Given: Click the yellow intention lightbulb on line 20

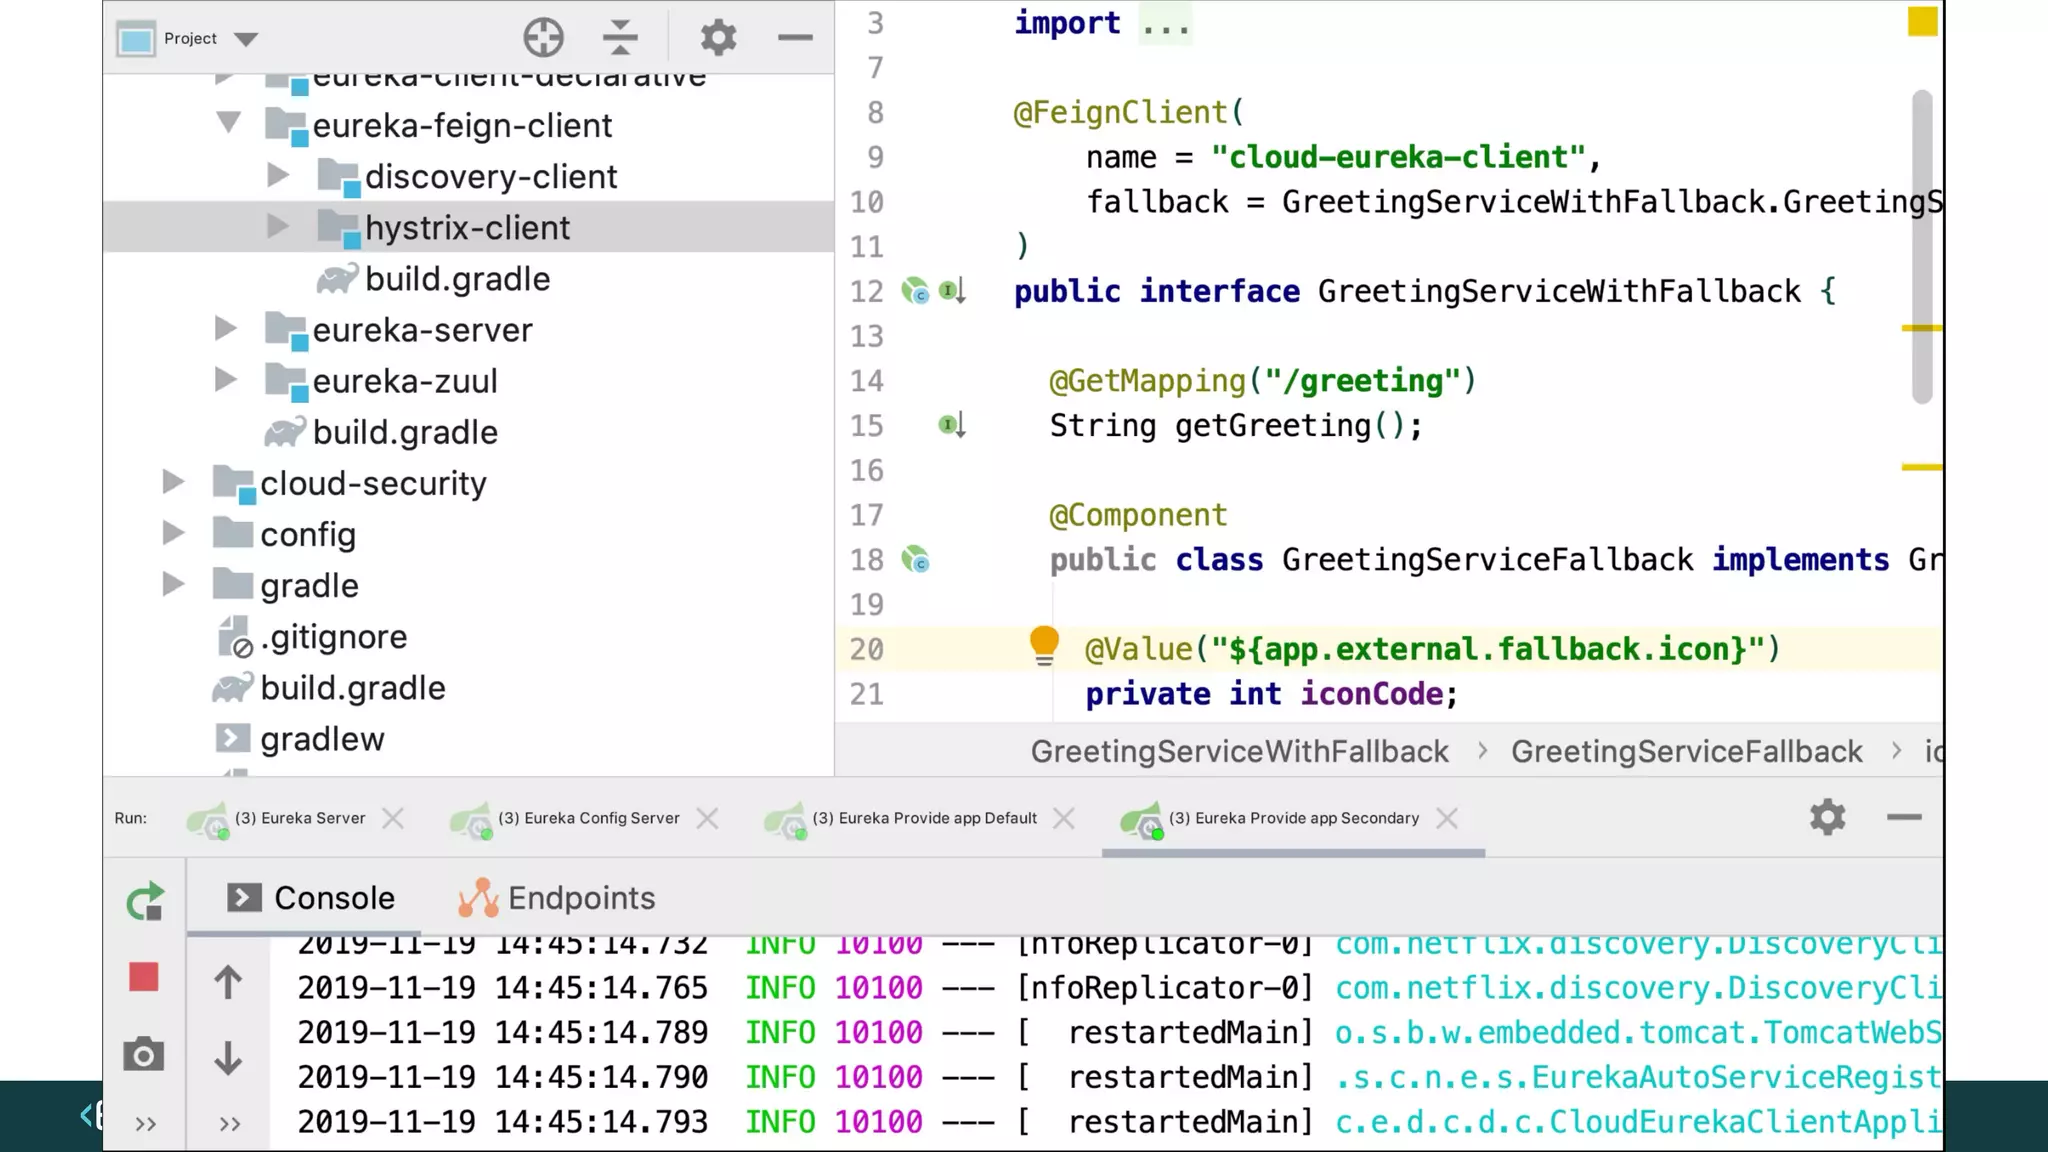Looking at the screenshot, I should 1043,644.
